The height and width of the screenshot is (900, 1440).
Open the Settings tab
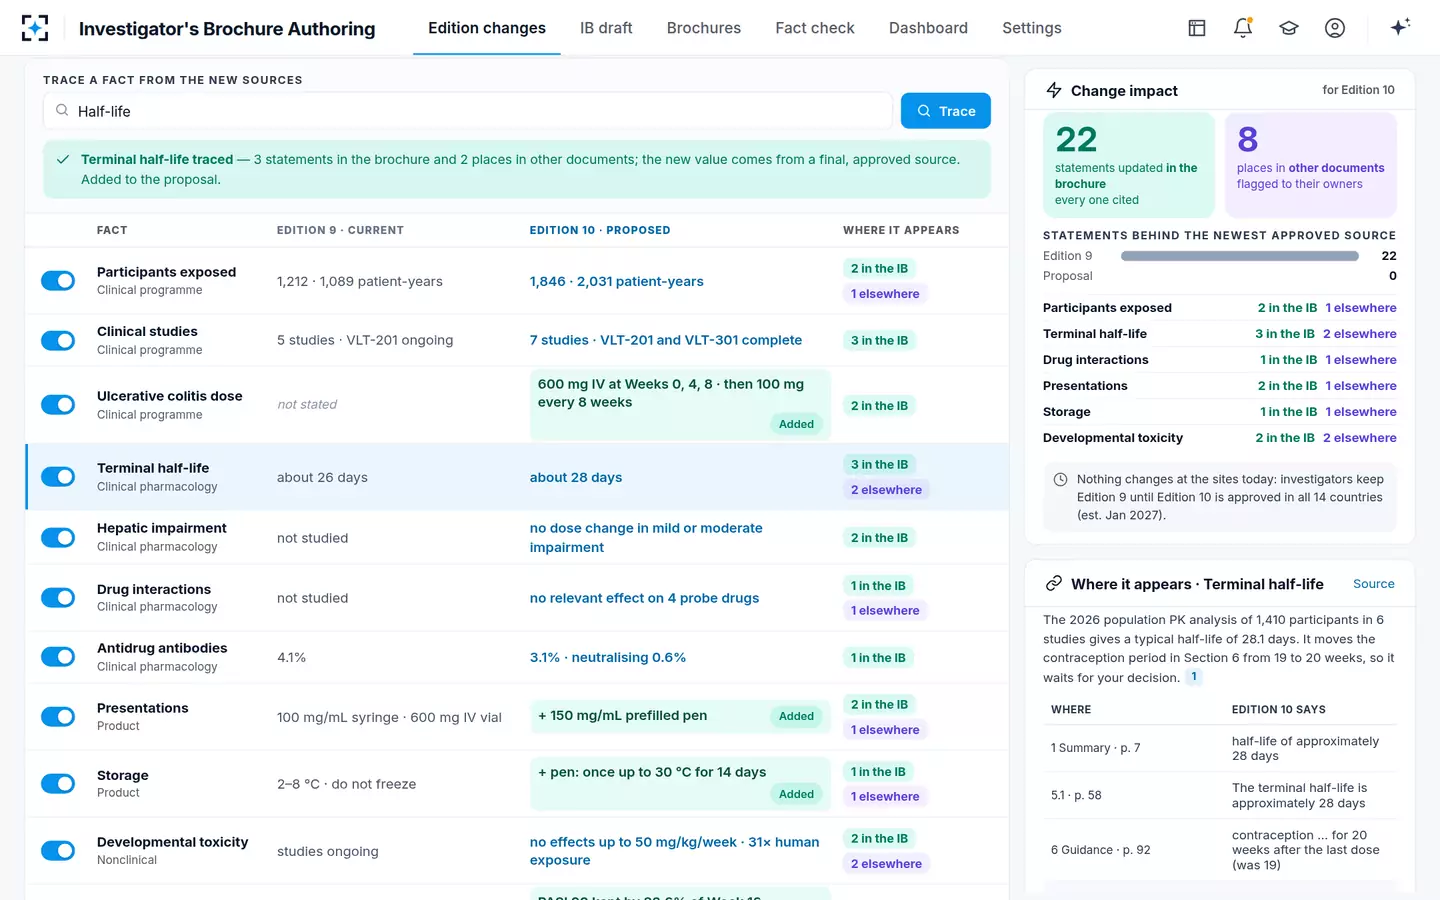click(x=1032, y=28)
